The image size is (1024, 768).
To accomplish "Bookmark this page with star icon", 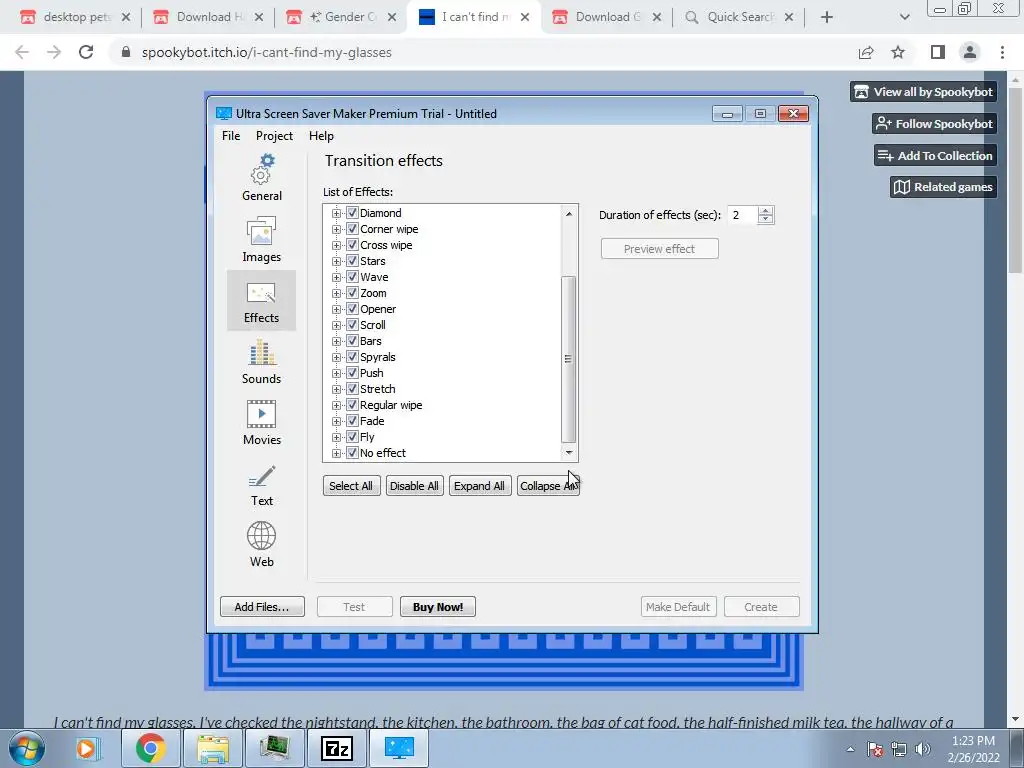I will [898, 52].
